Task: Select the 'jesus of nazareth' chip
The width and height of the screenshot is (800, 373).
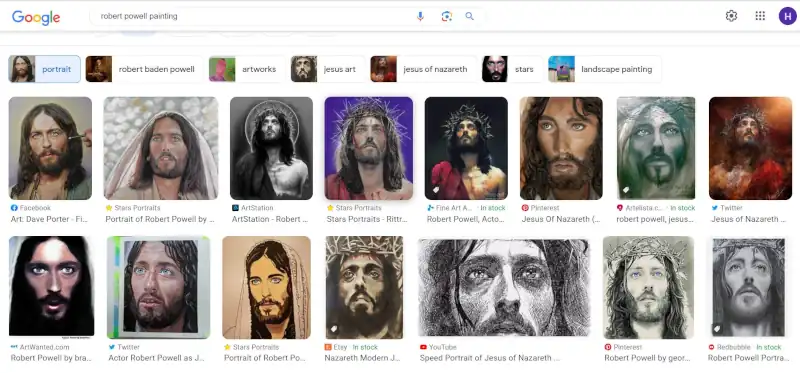Action: coord(423,69)
